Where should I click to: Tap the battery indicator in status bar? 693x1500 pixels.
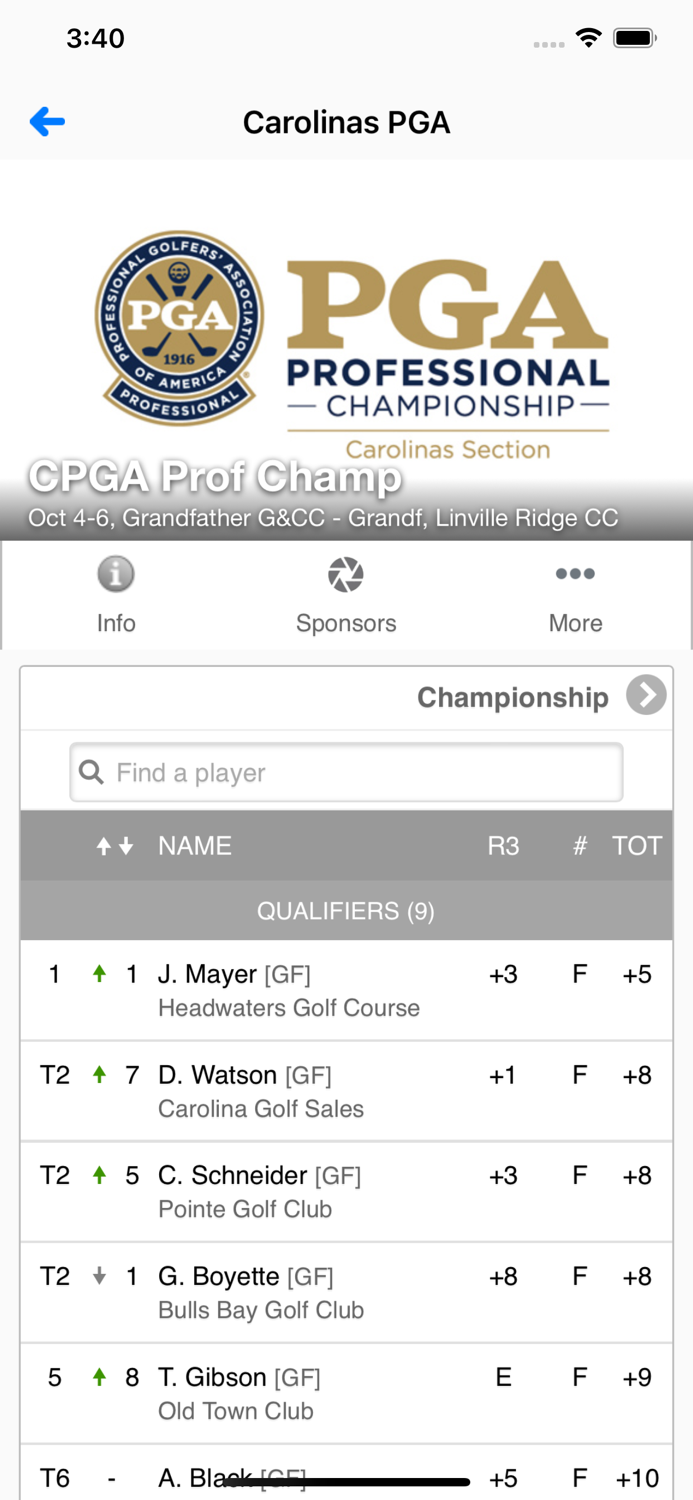point(634,37)
